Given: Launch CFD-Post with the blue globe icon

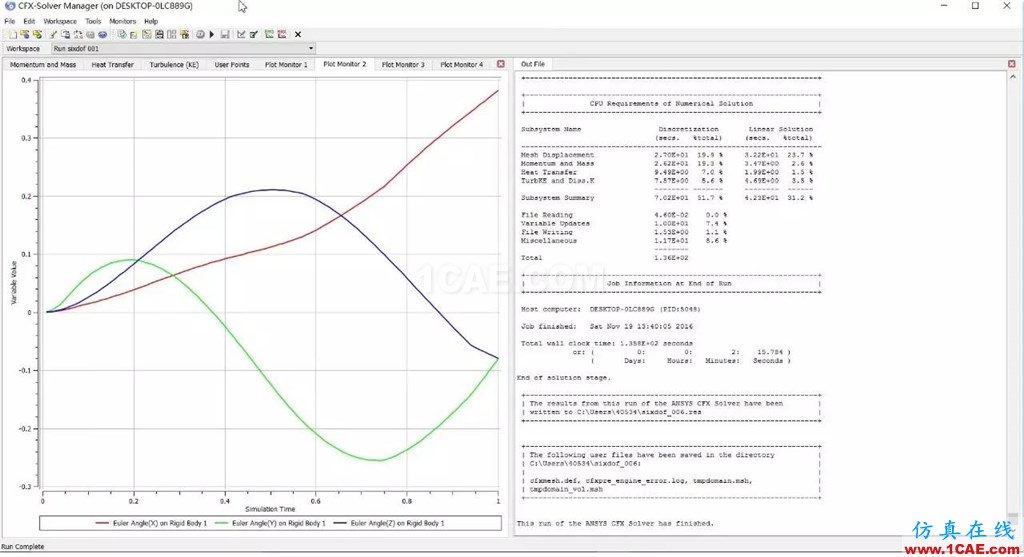Looking at the screenshot, I should 103,35.
